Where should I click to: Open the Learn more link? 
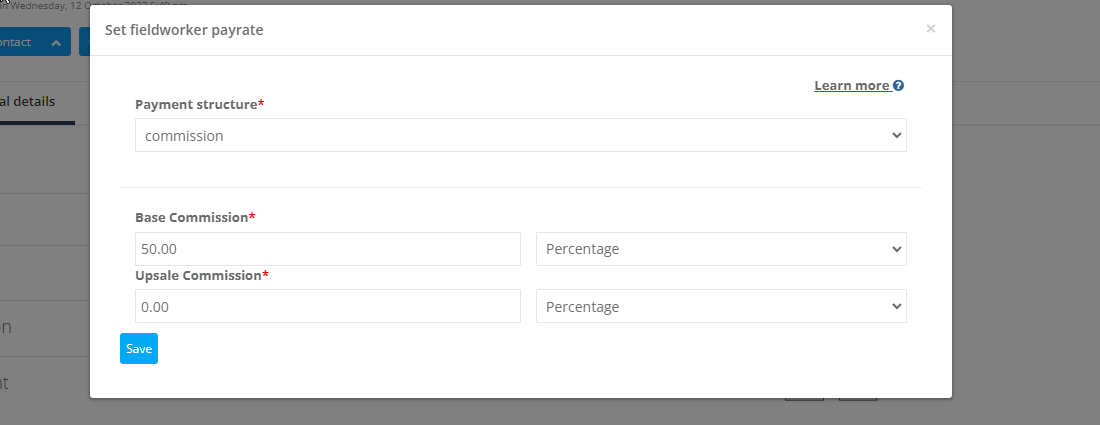click(x=852, y=86)
